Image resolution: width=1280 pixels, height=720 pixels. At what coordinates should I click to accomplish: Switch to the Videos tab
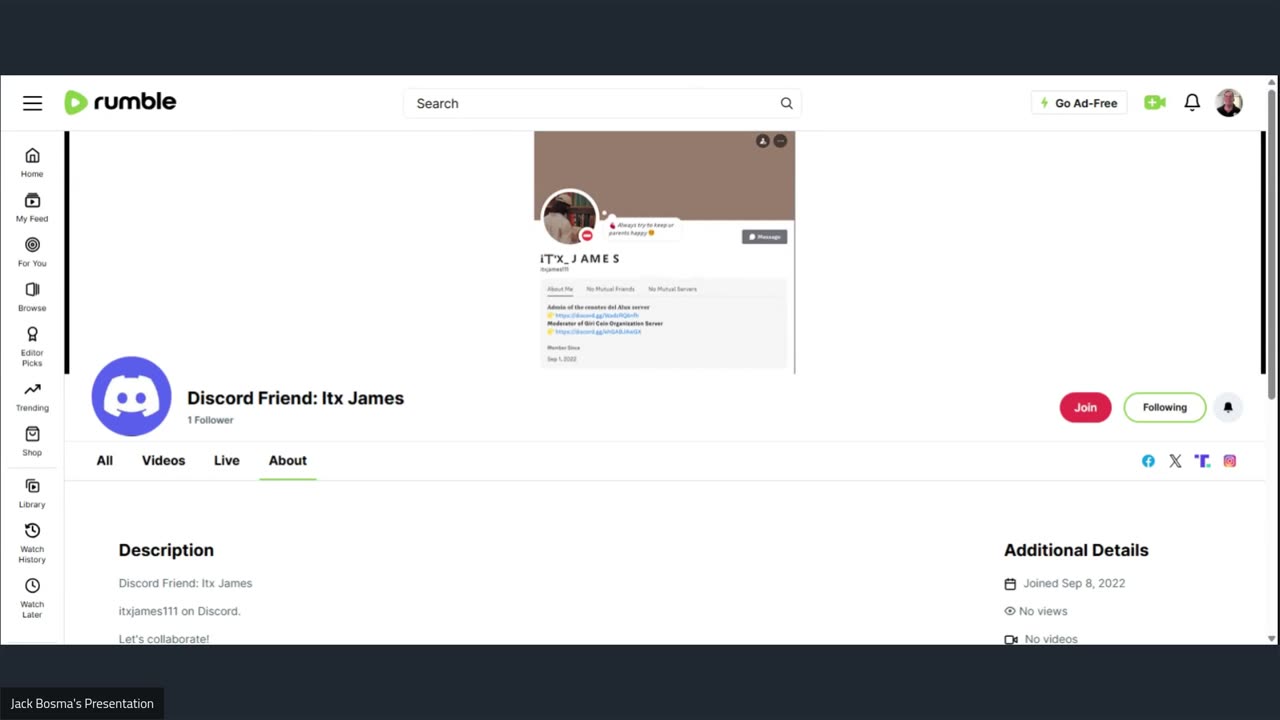click(x=163, y=460)
